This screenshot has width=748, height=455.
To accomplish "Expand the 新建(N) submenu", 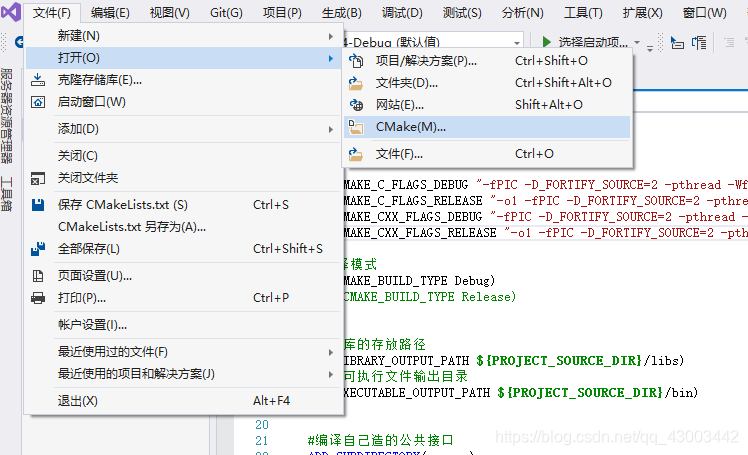I will point(183,36).
